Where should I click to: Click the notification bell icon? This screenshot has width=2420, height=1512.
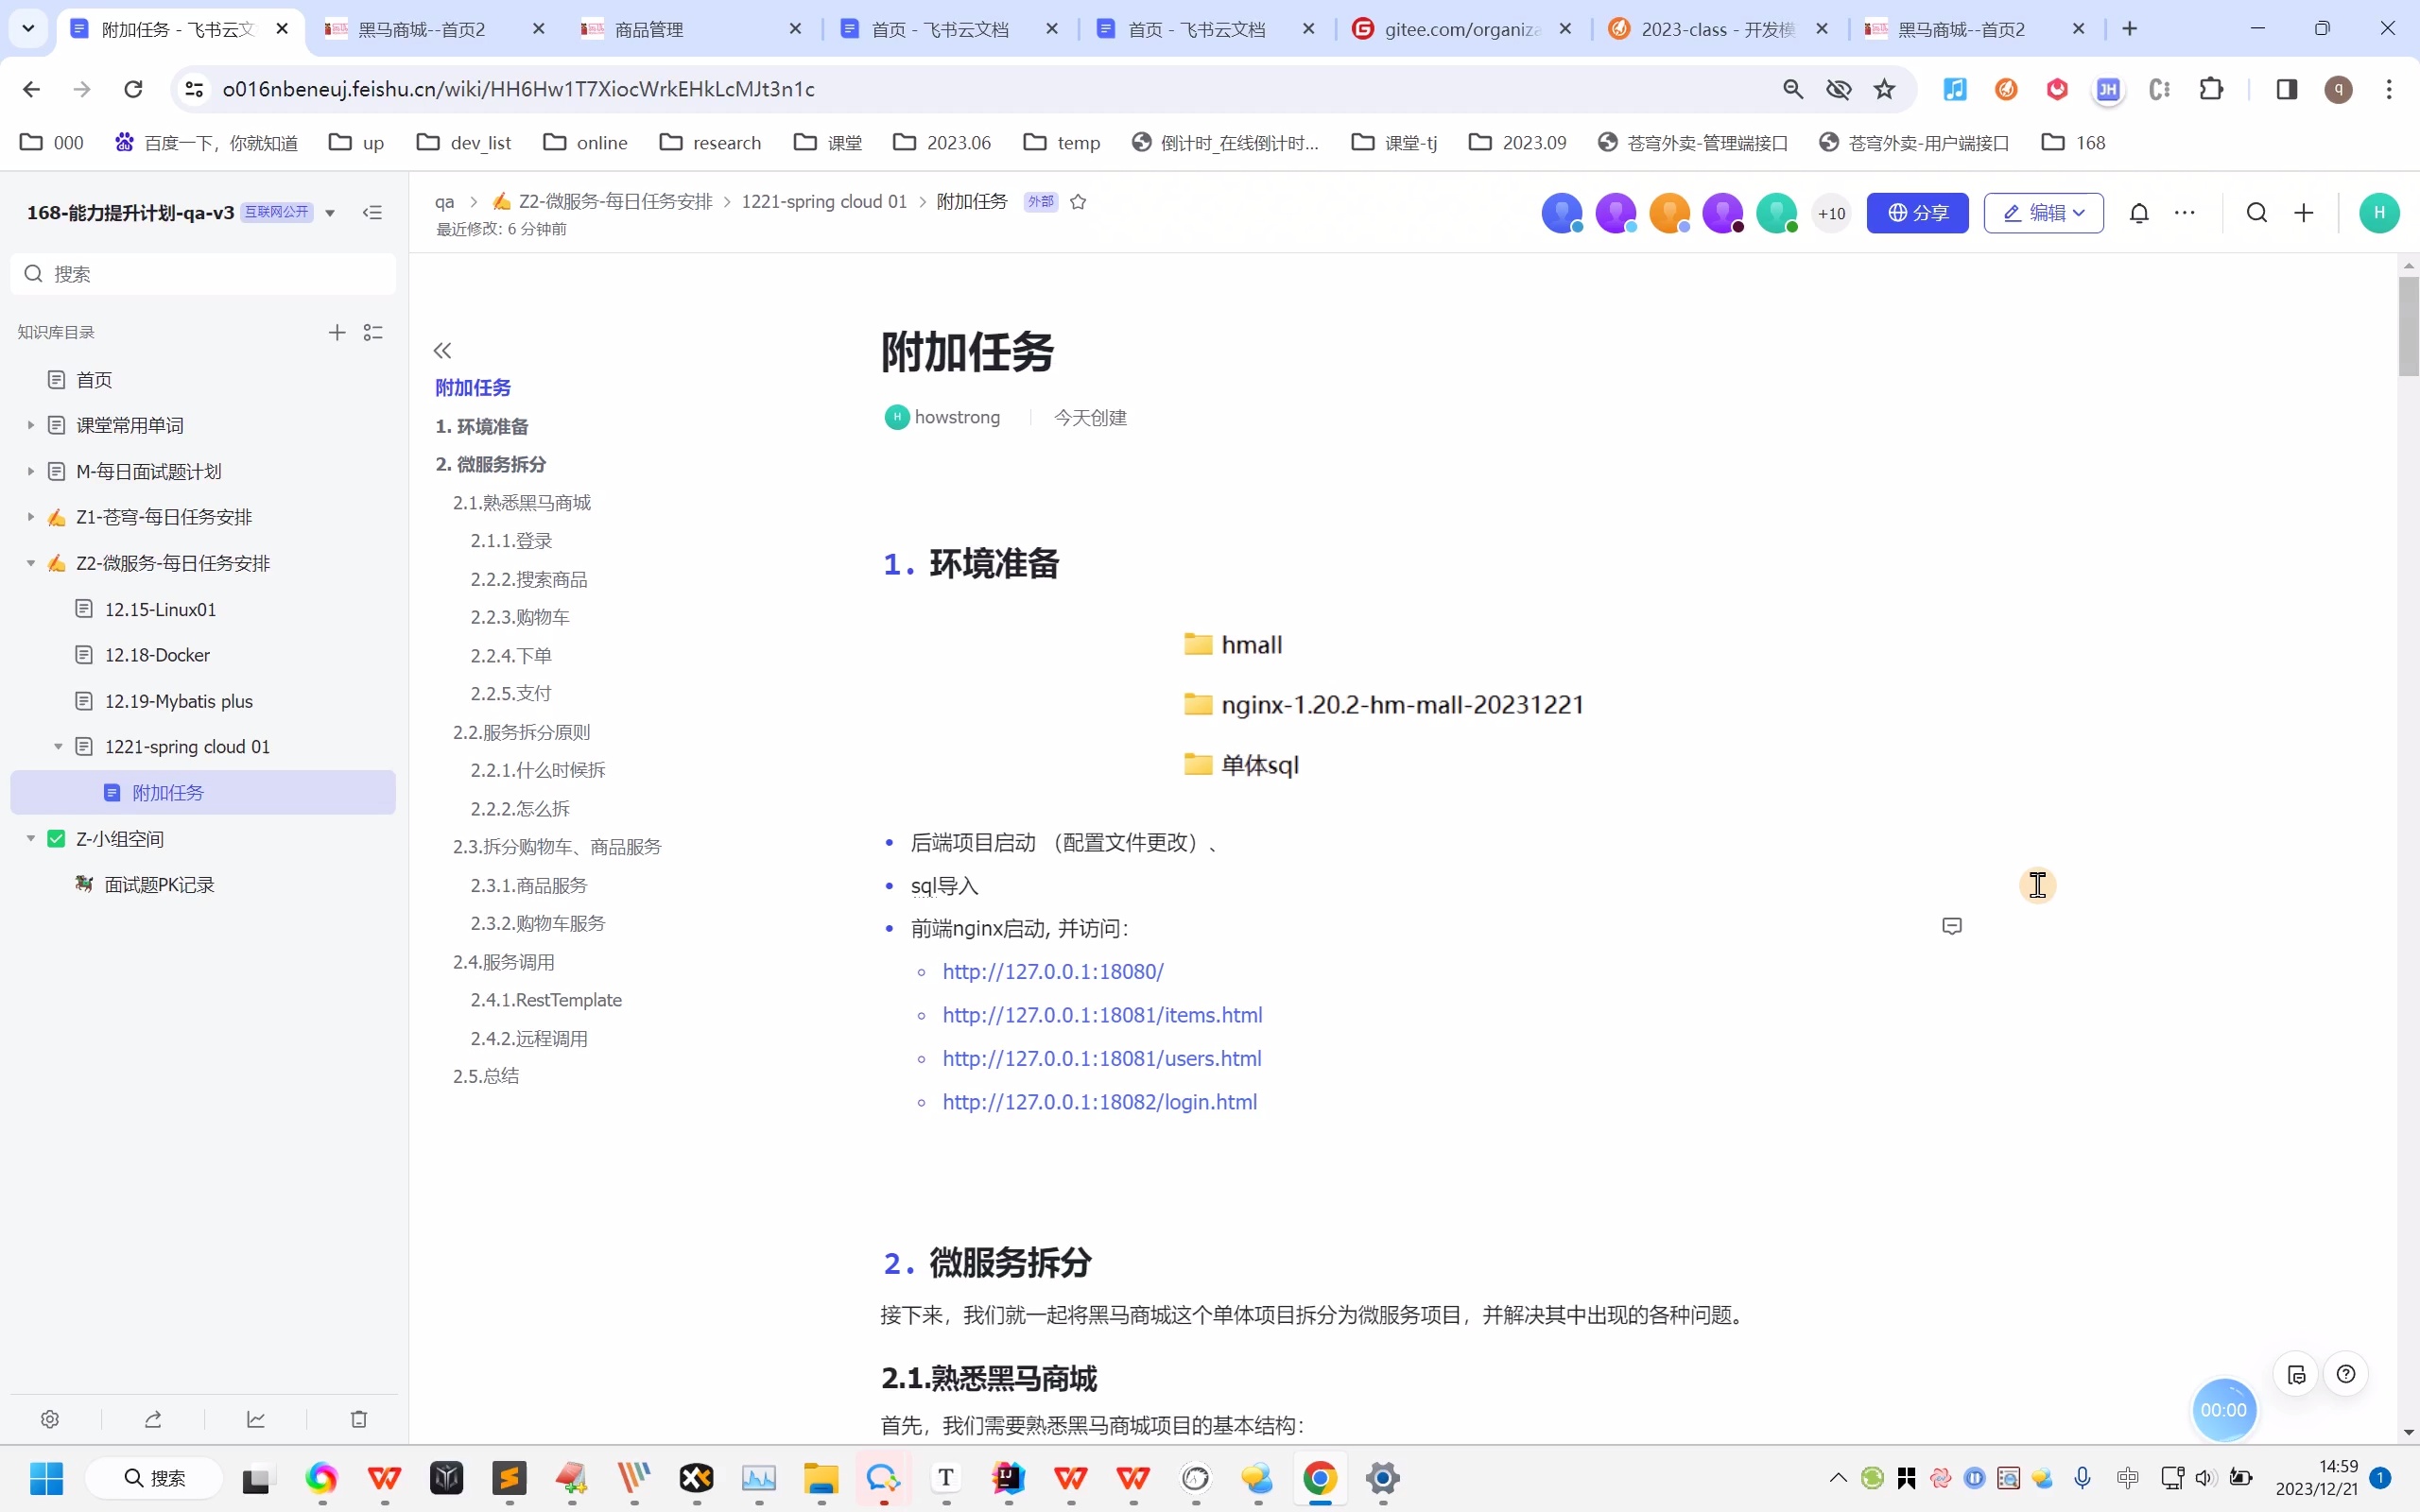pos(2140,212)
